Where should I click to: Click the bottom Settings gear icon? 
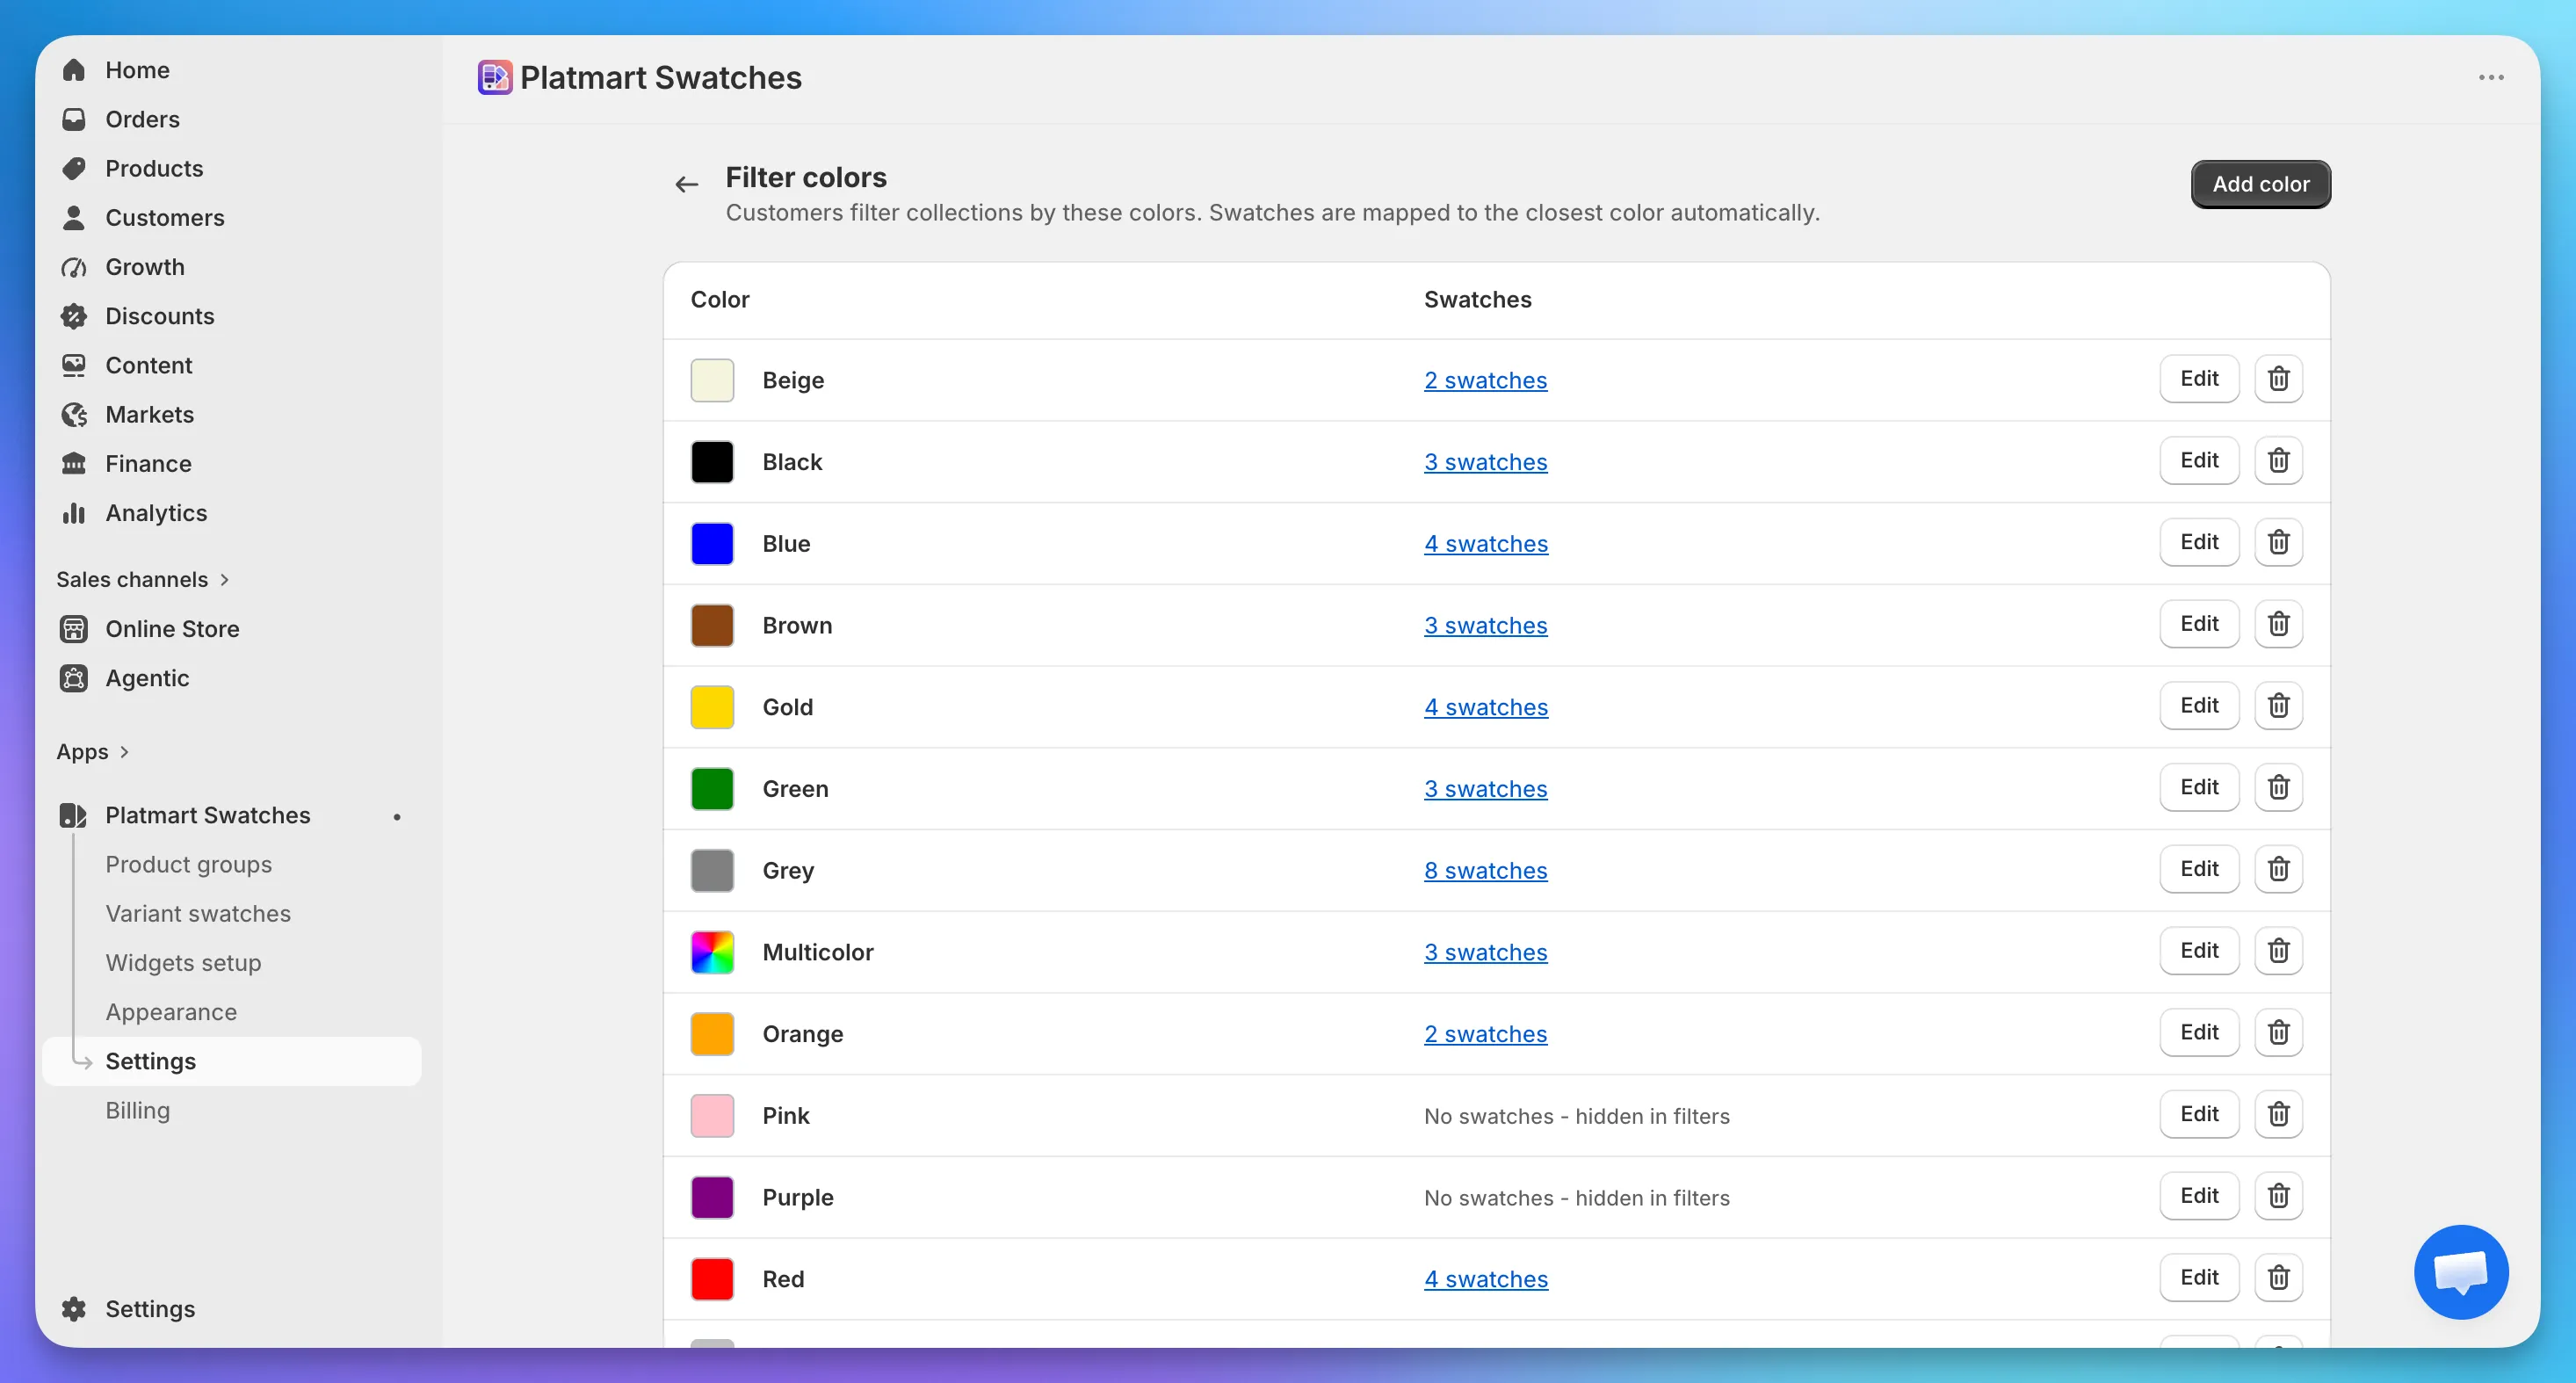coord(74,1309)
